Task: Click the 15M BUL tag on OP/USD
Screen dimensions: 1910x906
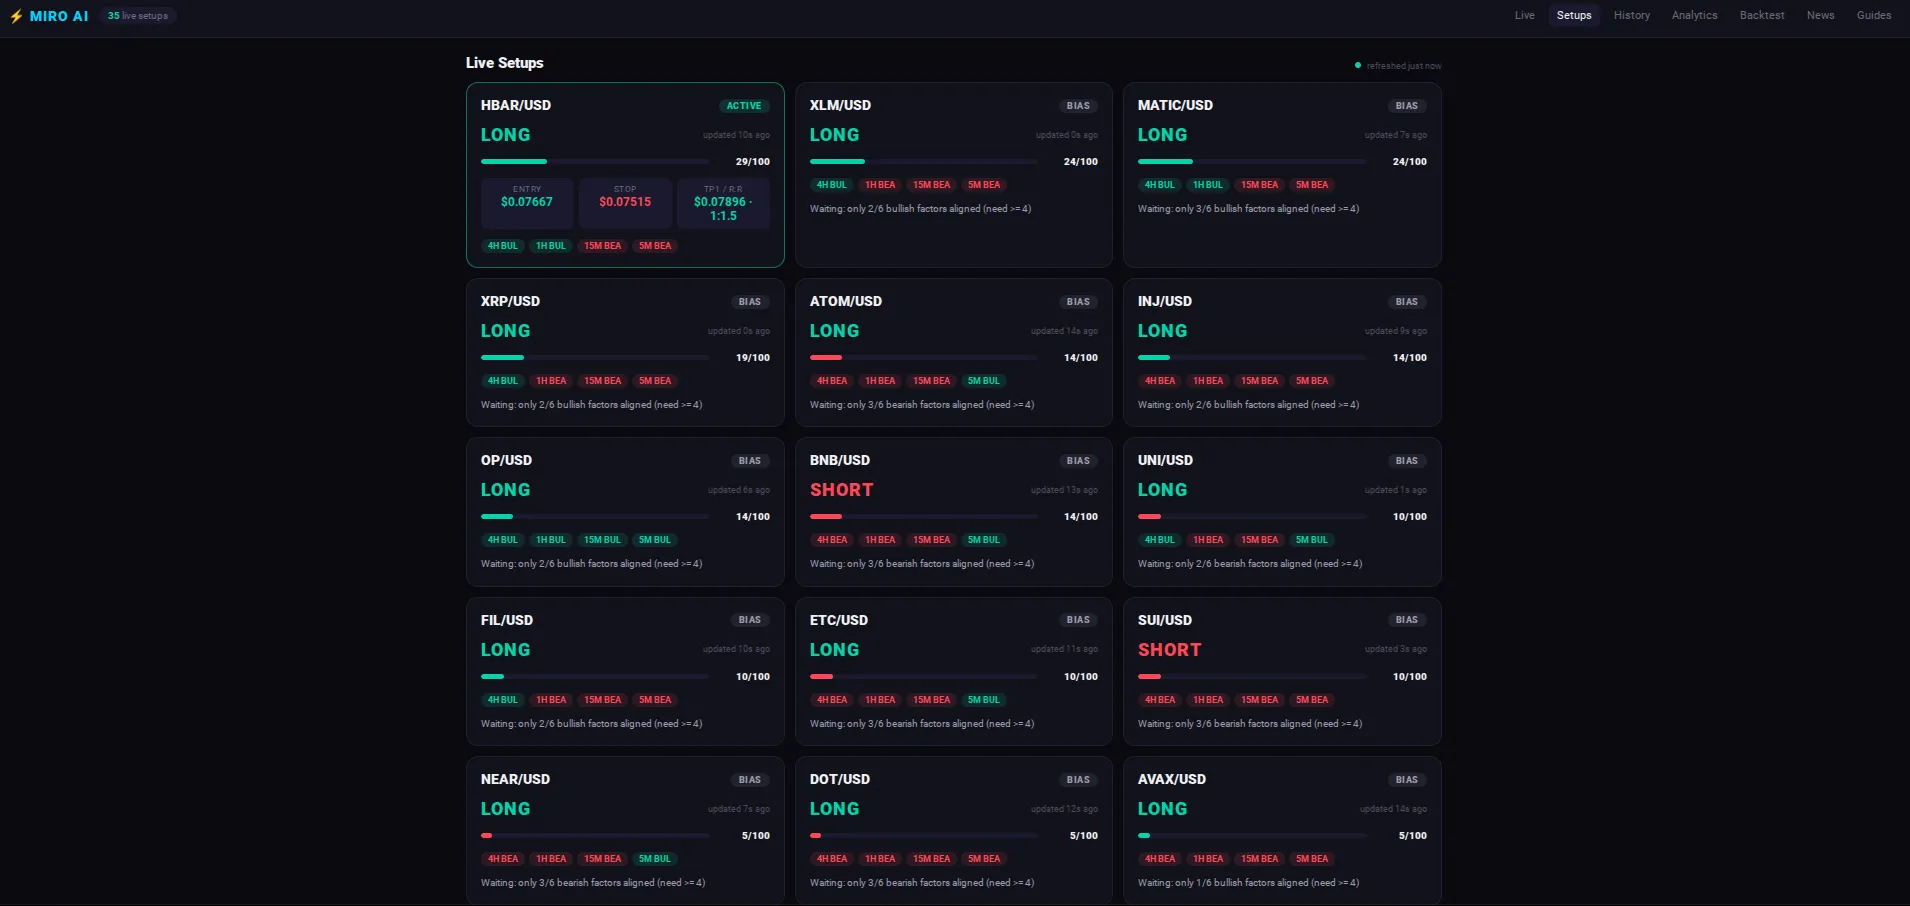Action: [x=602, y=540]
